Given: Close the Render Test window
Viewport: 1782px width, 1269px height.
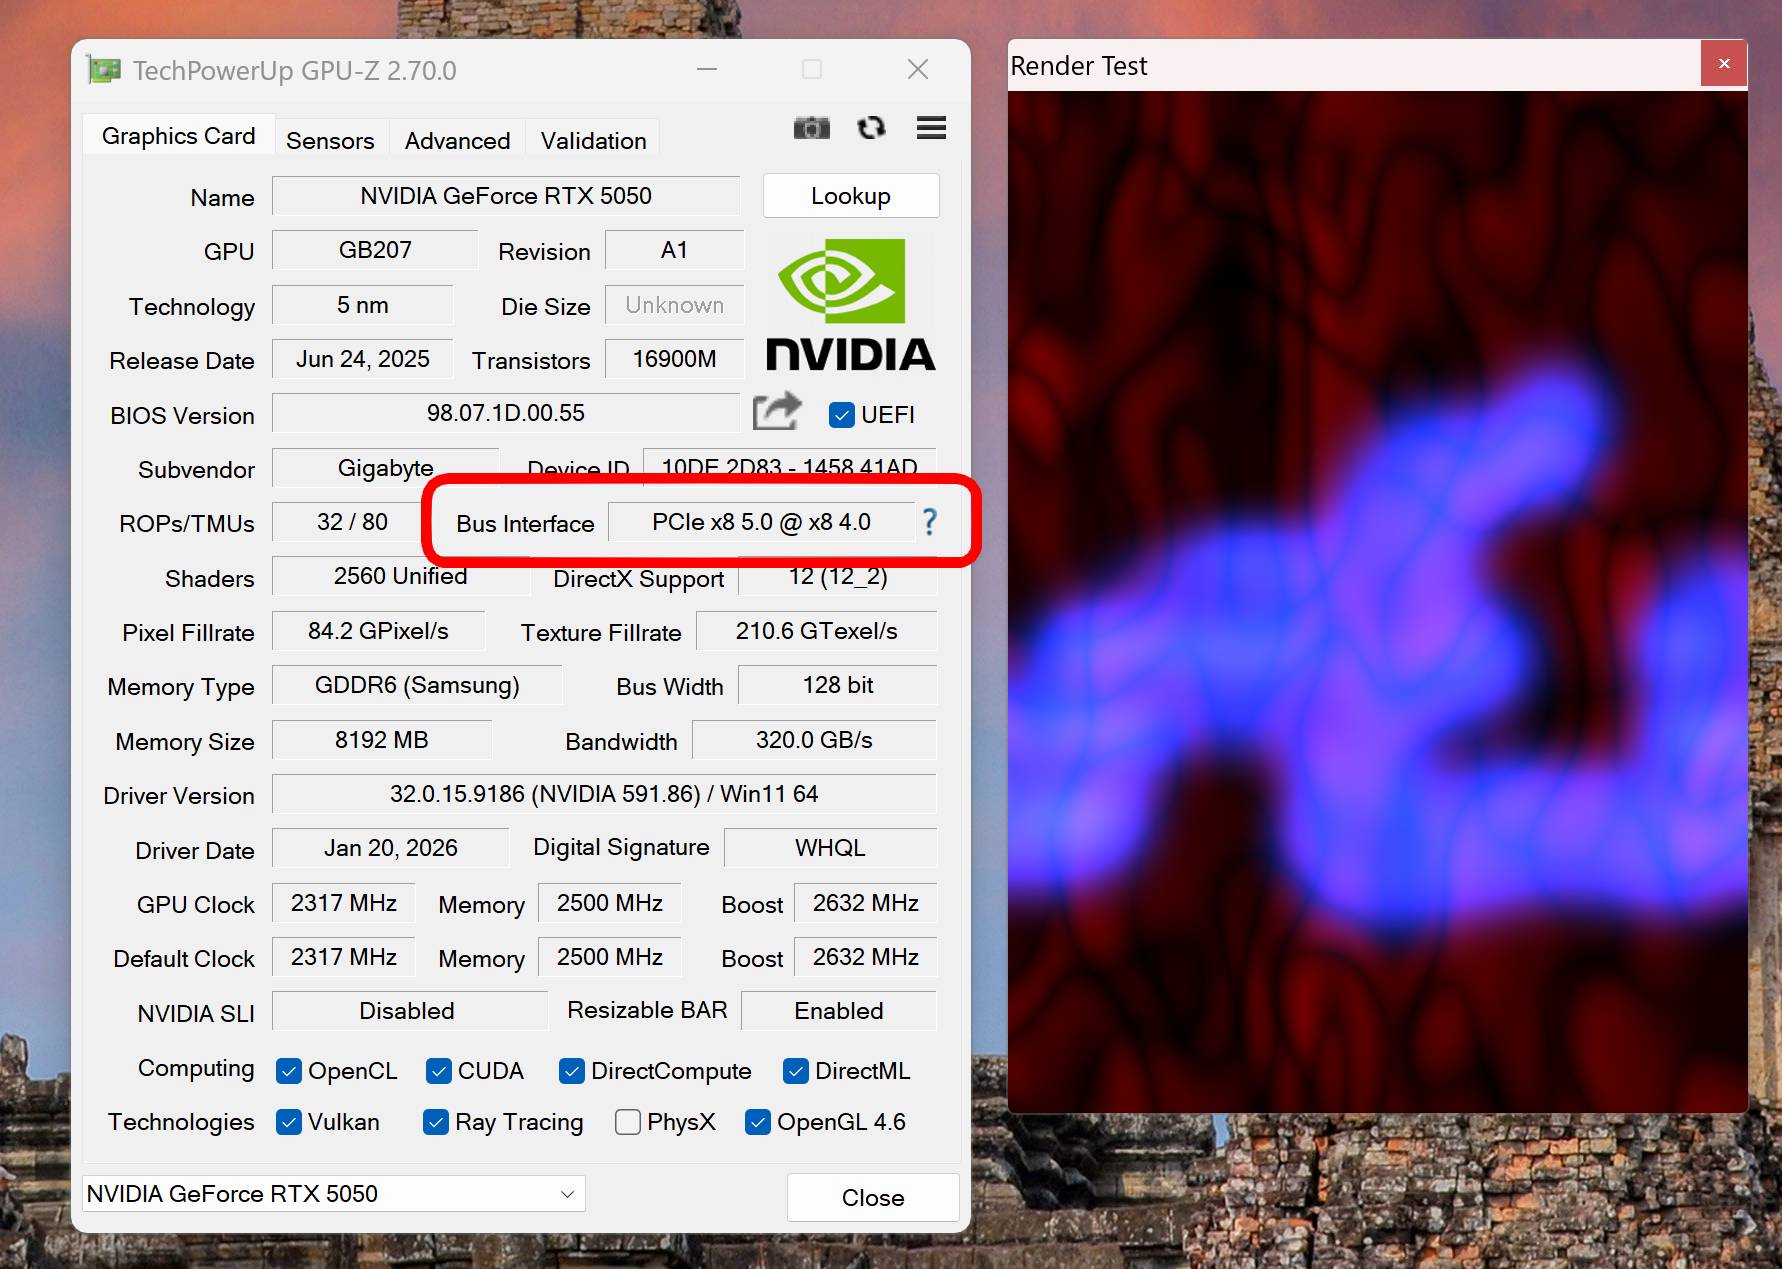Looking at the screenshot, I should point(1724,64).
